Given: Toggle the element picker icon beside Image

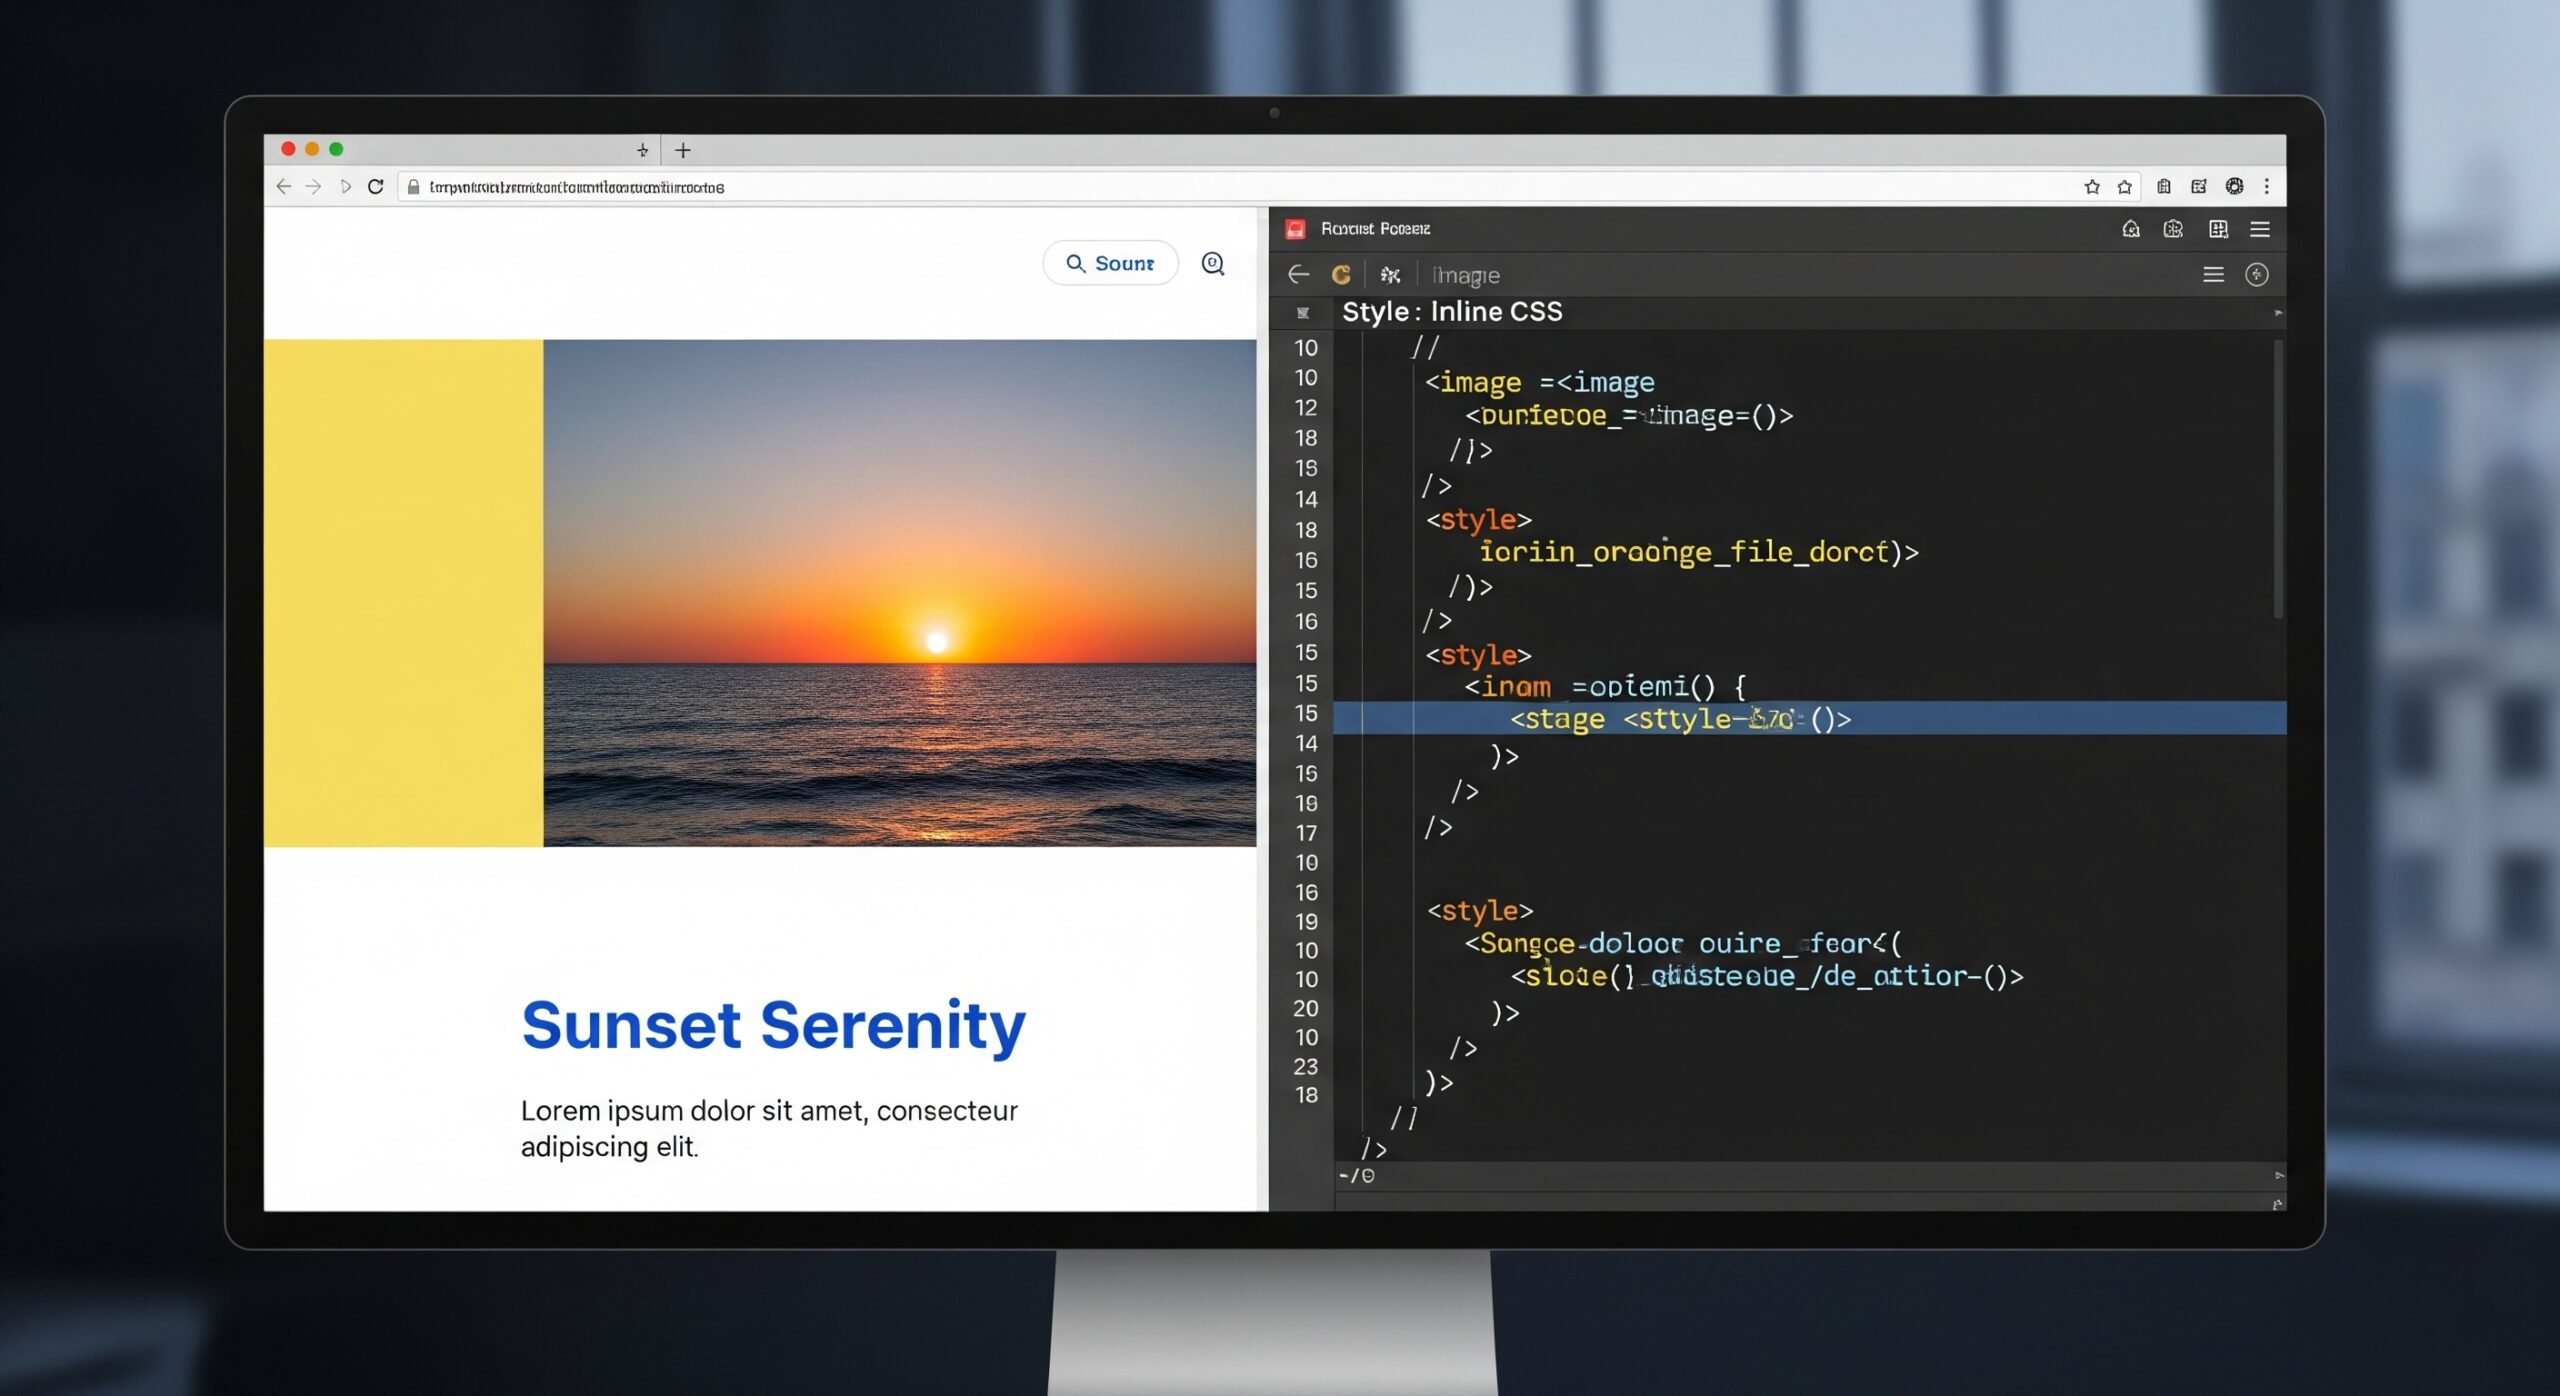Looking at the screenshot, I should 1390,274.
